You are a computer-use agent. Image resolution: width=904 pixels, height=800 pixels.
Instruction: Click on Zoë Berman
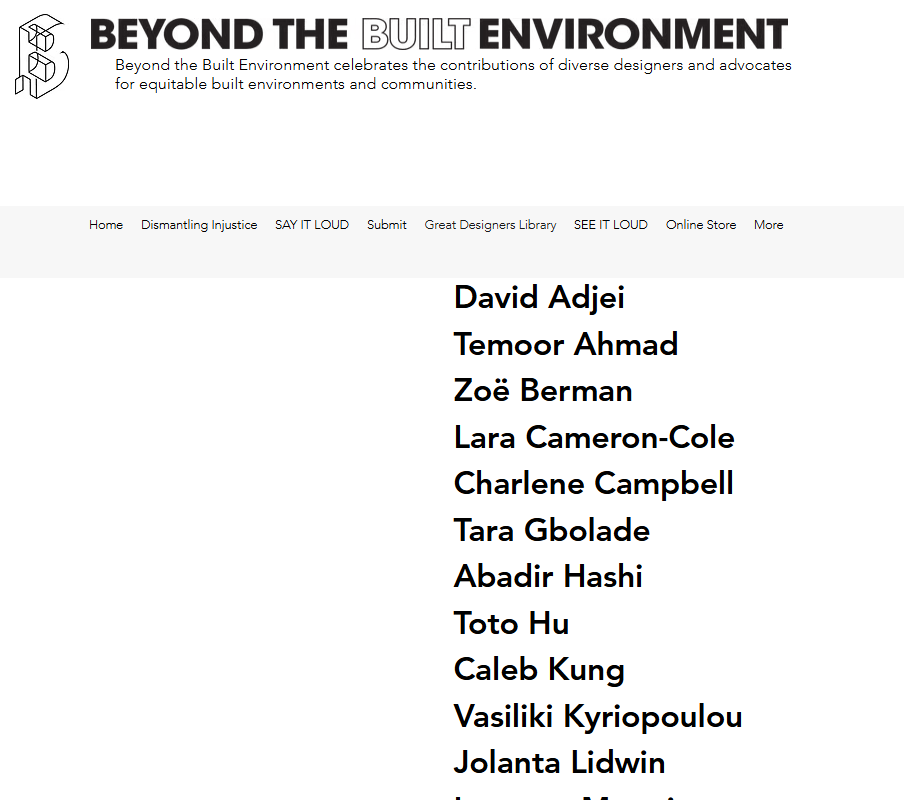(543, 391)
